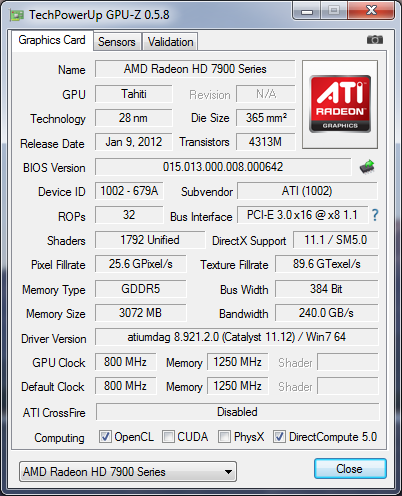This screenshot has height=496, width=402.
Task: Toggle the PhysX checkbox
Action: (224, 436)
